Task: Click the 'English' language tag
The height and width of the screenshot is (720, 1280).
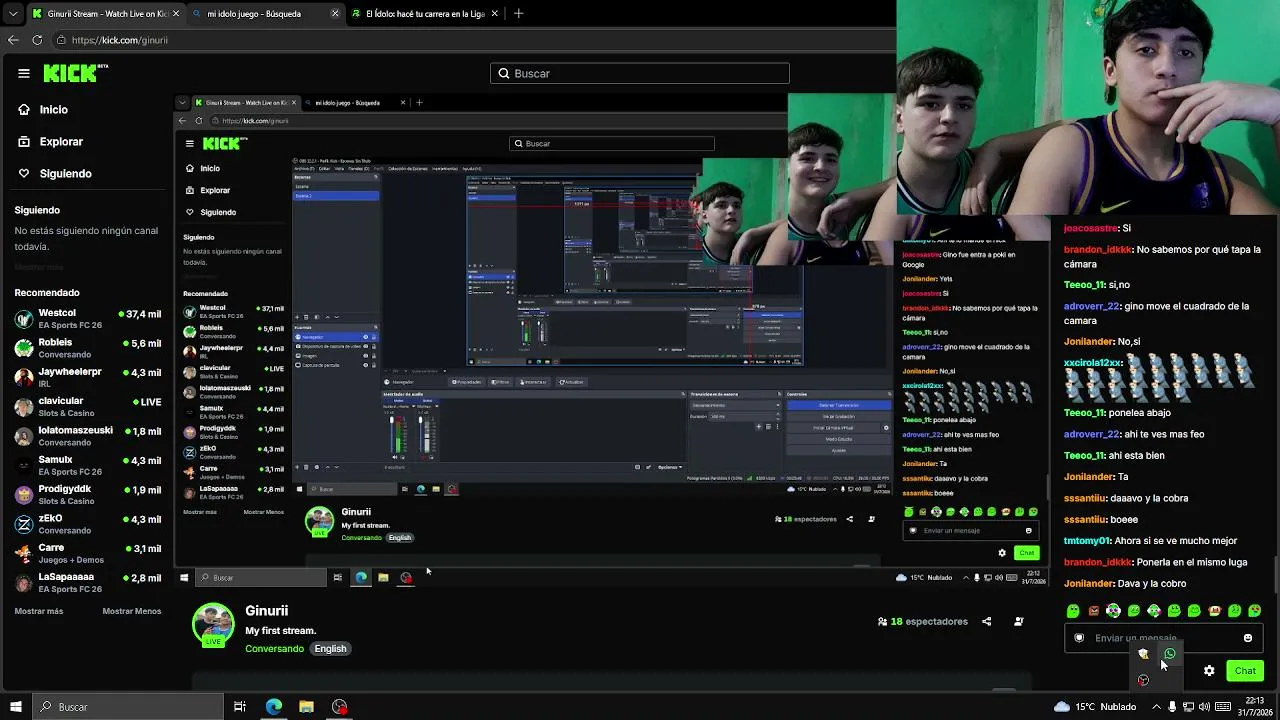Action: [330, 649]
